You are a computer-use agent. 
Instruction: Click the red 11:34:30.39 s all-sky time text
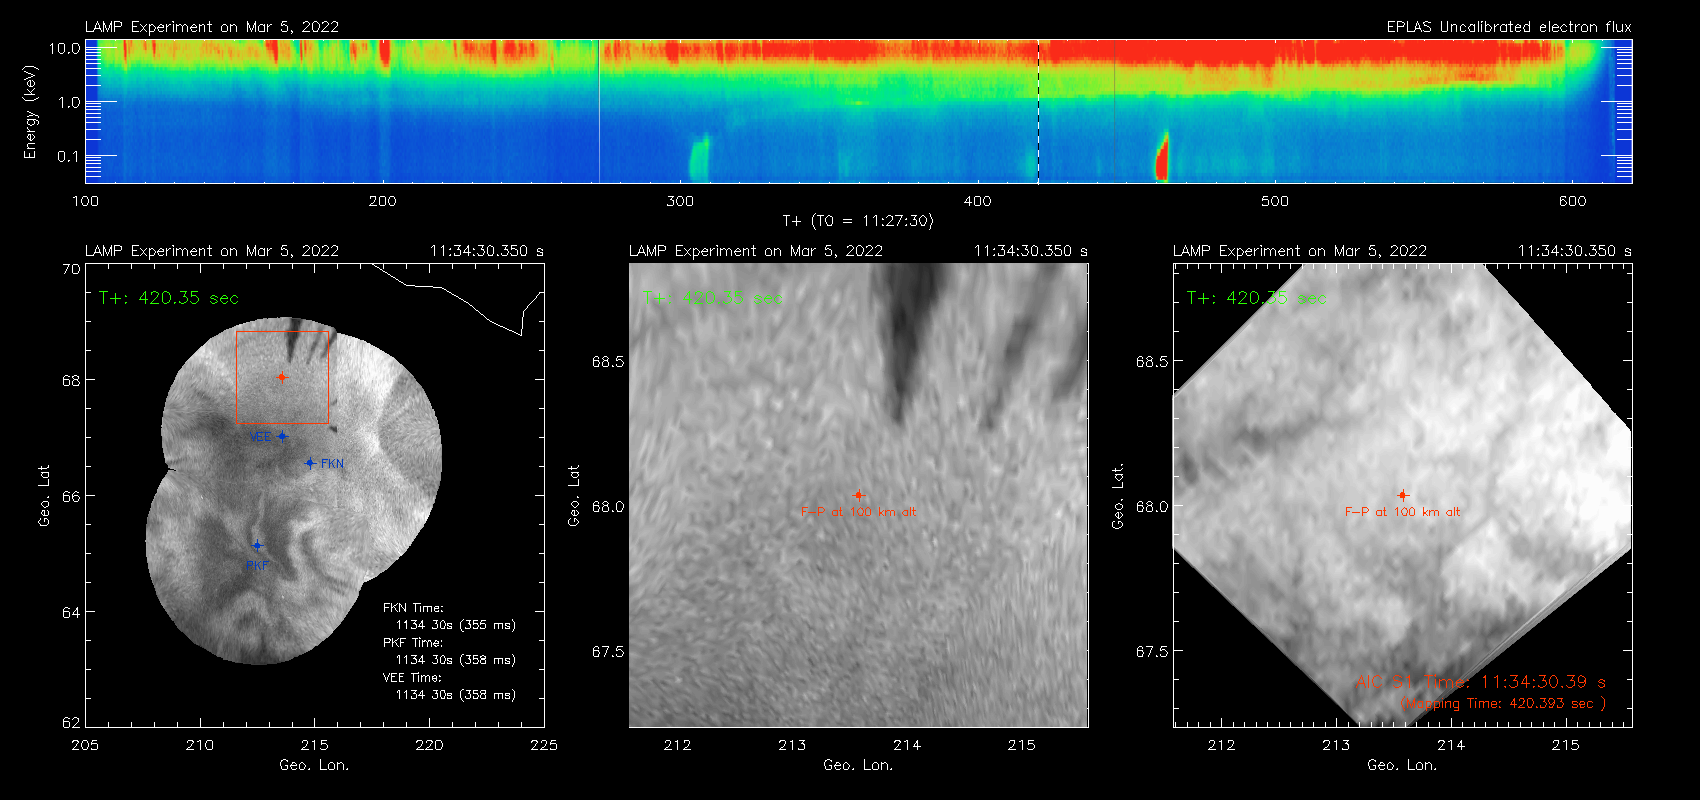1543,682
